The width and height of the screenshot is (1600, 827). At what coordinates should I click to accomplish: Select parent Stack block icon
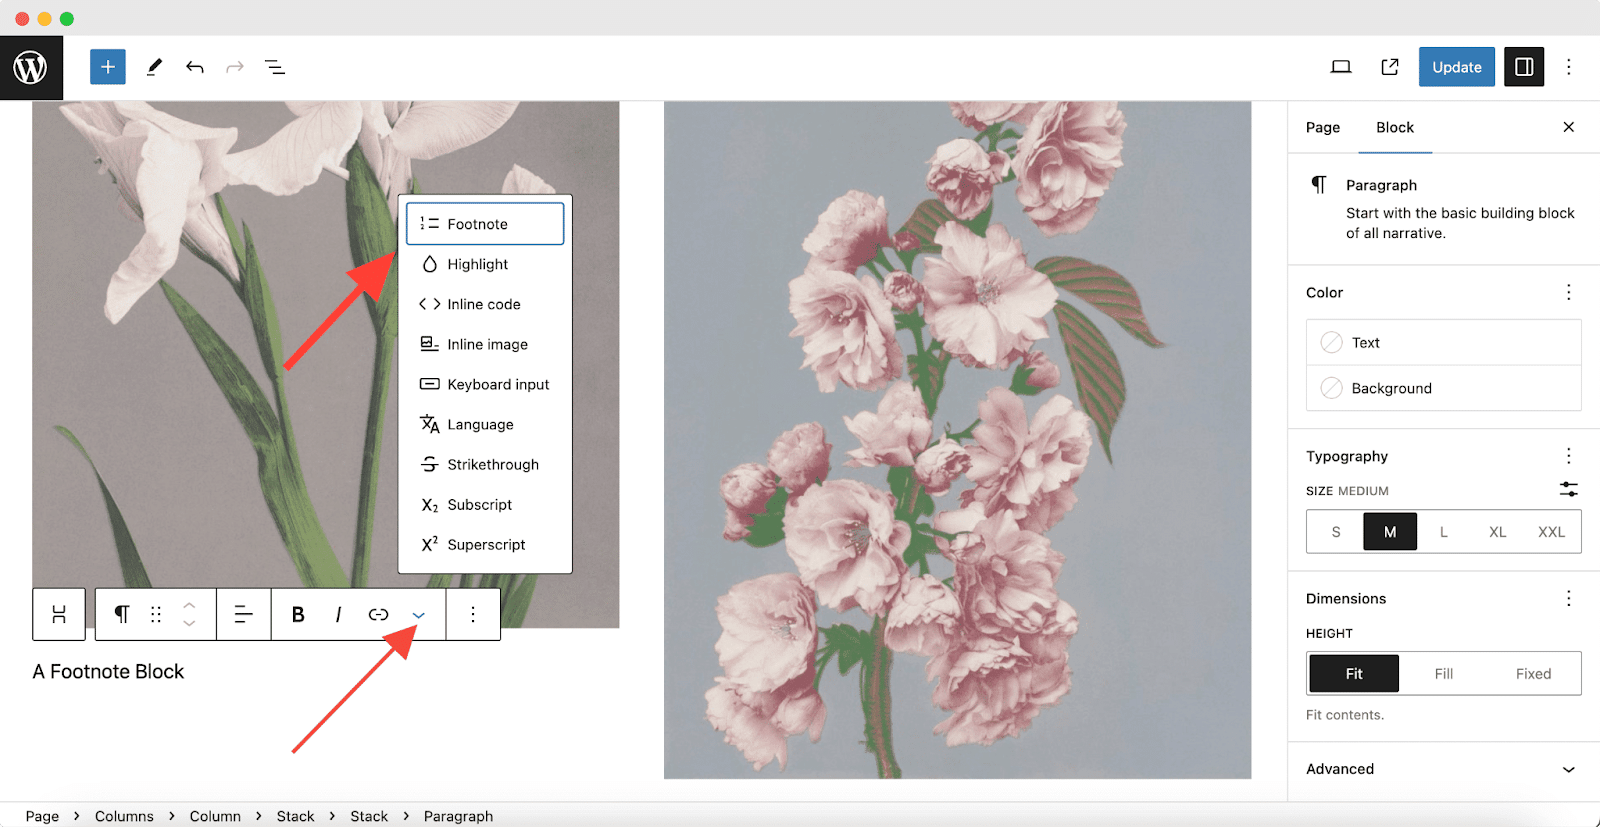click(x=59, y=614)
